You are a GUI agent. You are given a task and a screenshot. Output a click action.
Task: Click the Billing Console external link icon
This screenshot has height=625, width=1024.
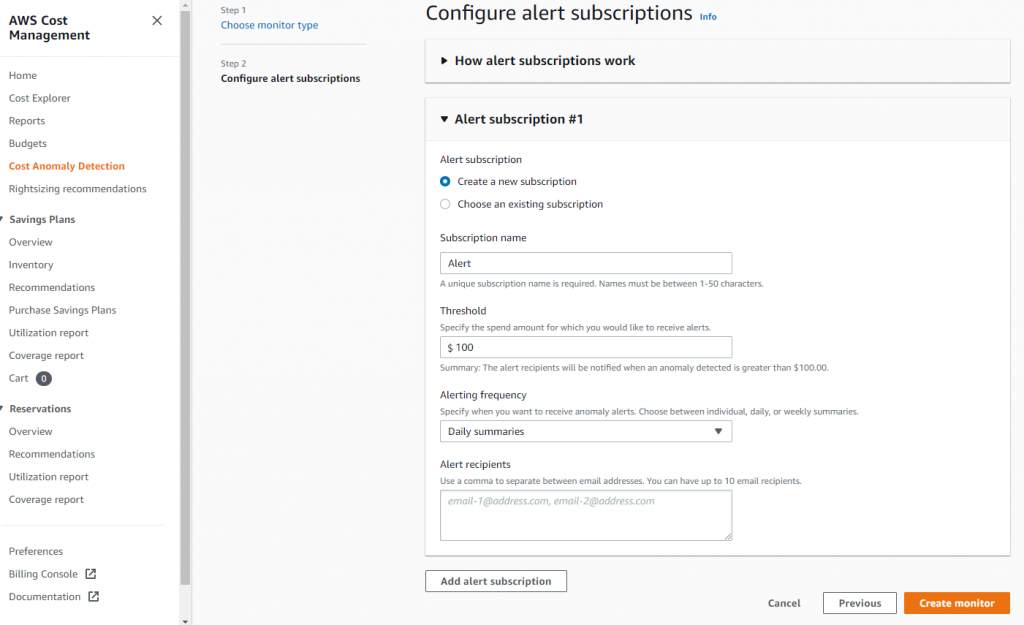[x=91, y=574]
